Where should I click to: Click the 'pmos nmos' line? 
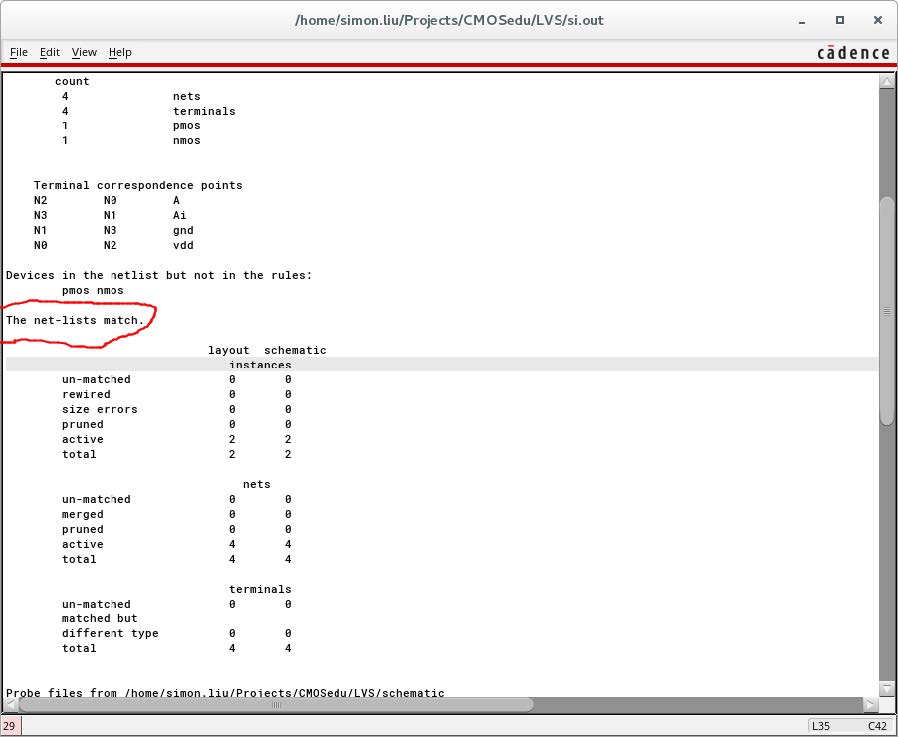point(92,290)
